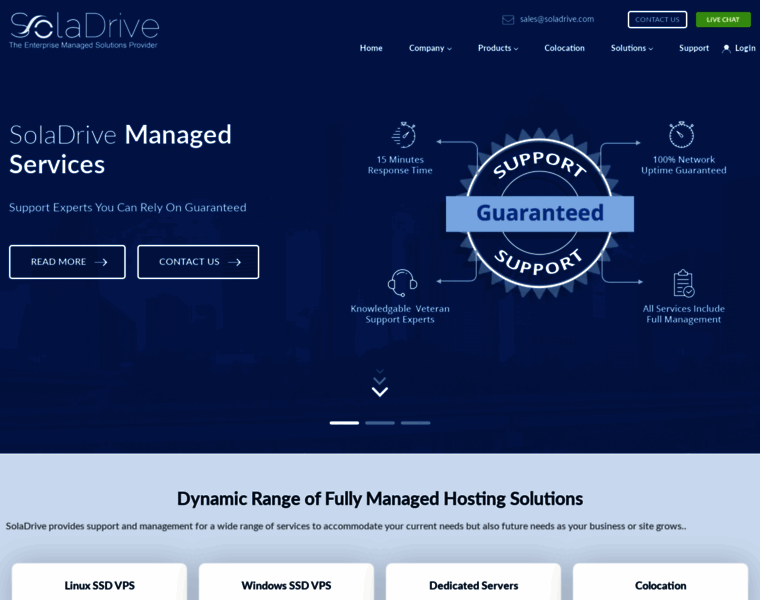
Task: Select the third slide indicator
Action: (416, 423)
